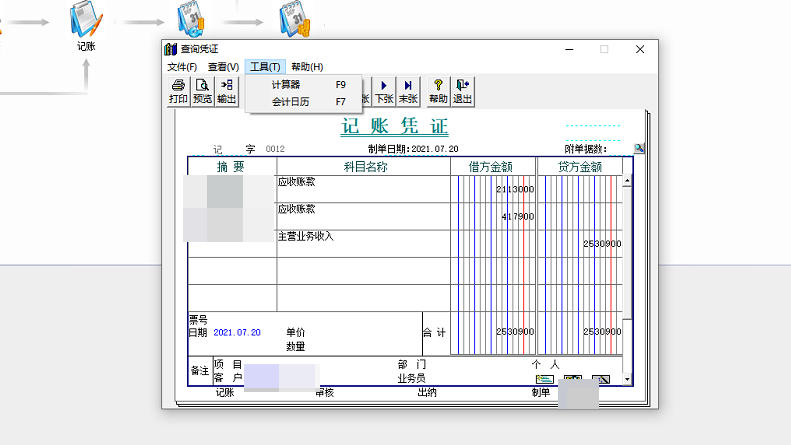Viewport: 791px width, 445px height.
Task: Click the 借方金额 column header
Action: click(x=491, y=166)
